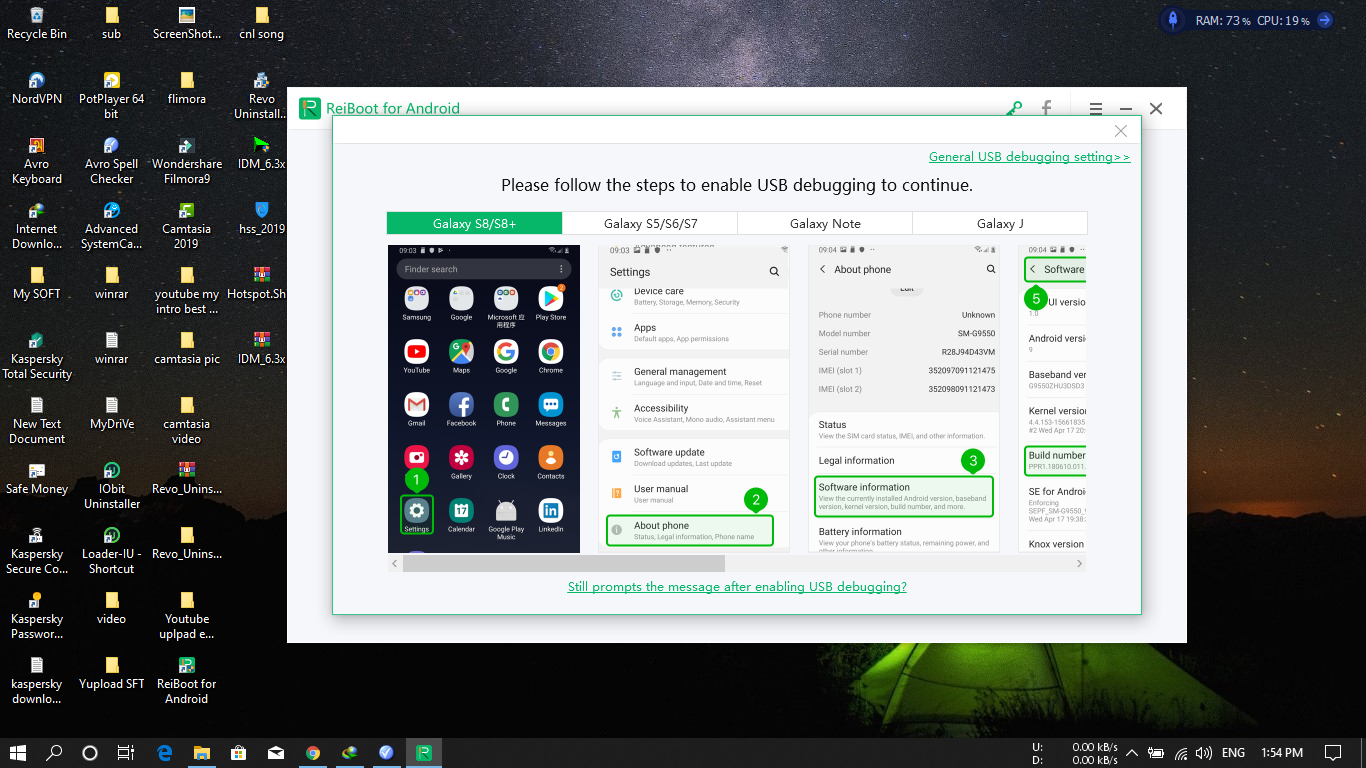Open the Facebook icon in title bar

click(1046, 108)
